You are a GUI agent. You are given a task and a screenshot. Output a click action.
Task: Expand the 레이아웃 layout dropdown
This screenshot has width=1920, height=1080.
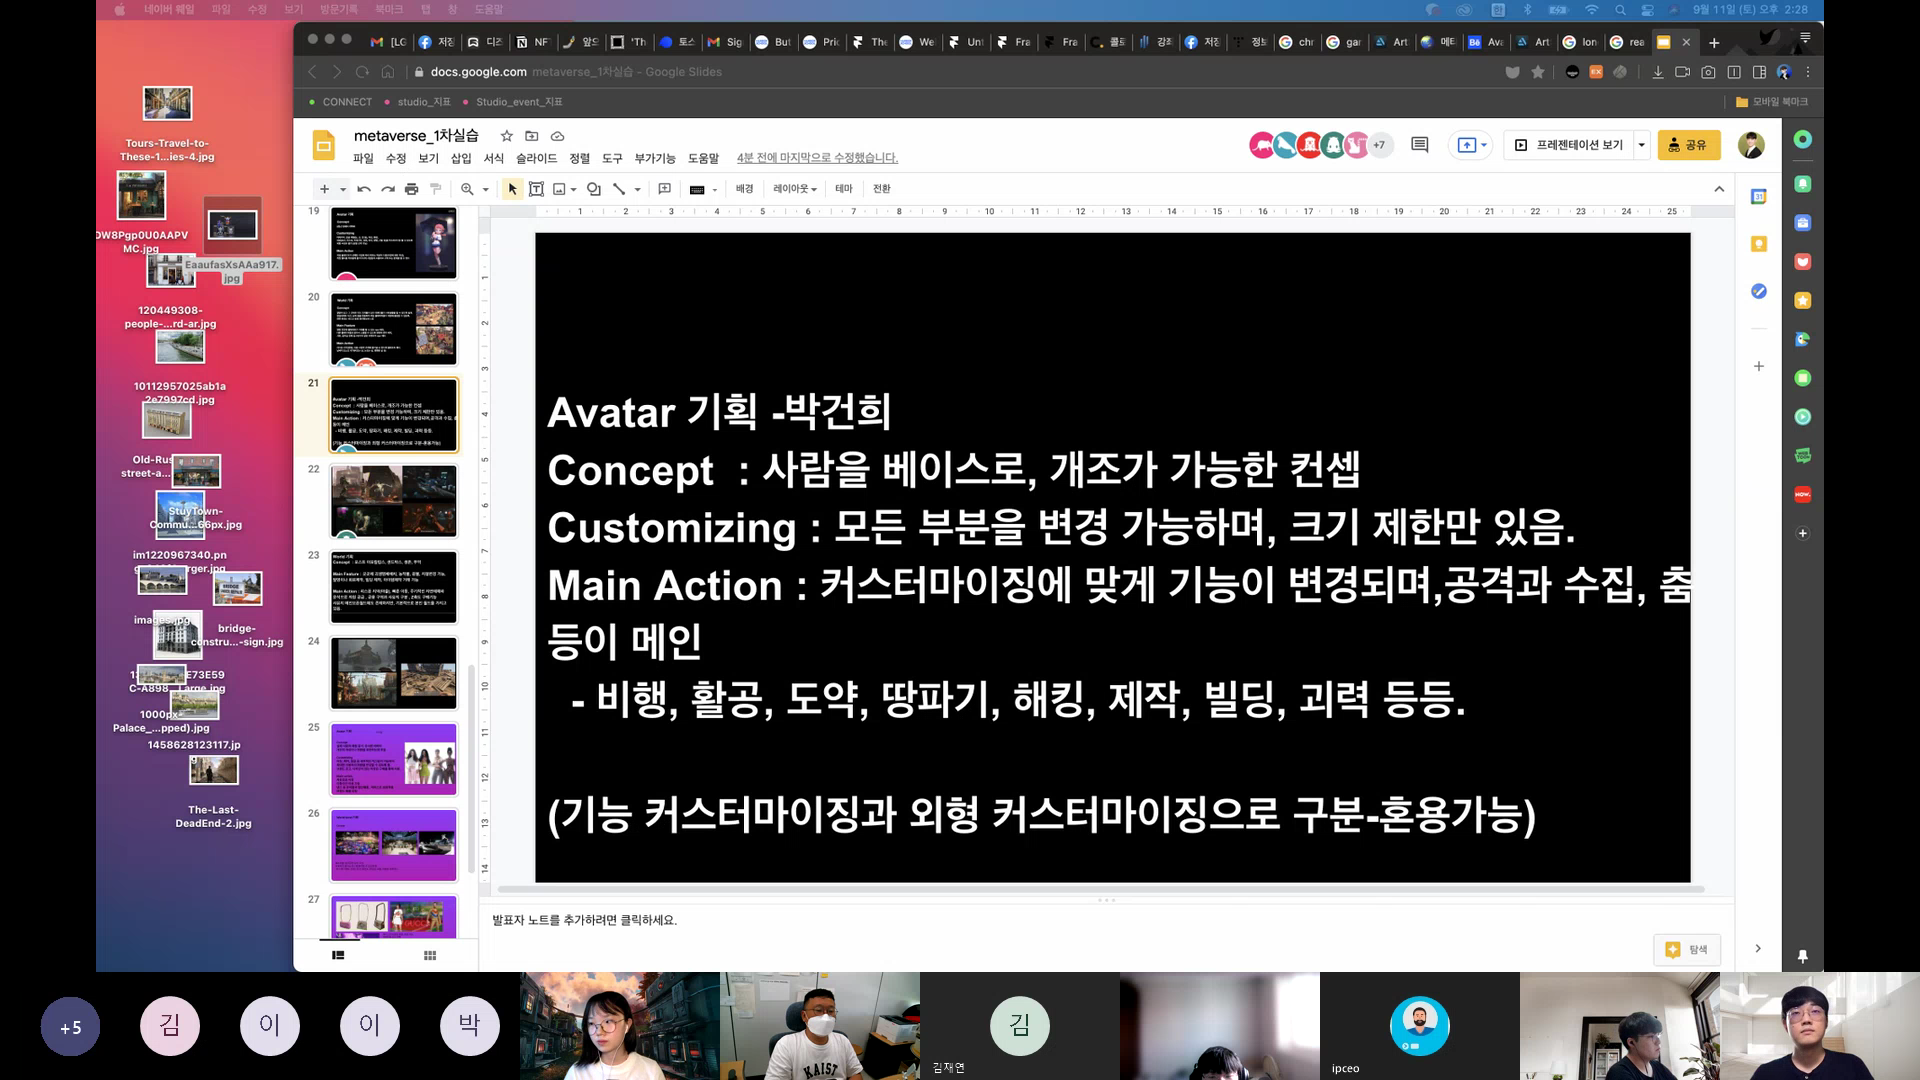795,189
